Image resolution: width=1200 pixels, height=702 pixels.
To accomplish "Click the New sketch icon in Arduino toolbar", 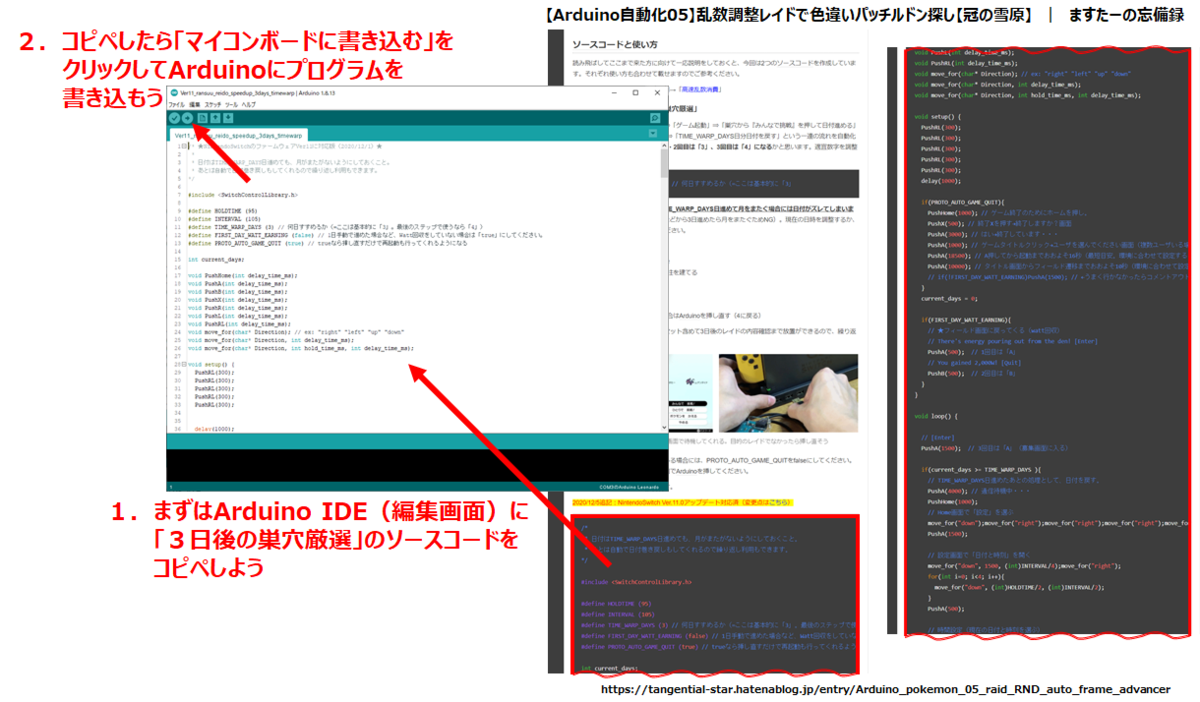I will click(202, 117).
